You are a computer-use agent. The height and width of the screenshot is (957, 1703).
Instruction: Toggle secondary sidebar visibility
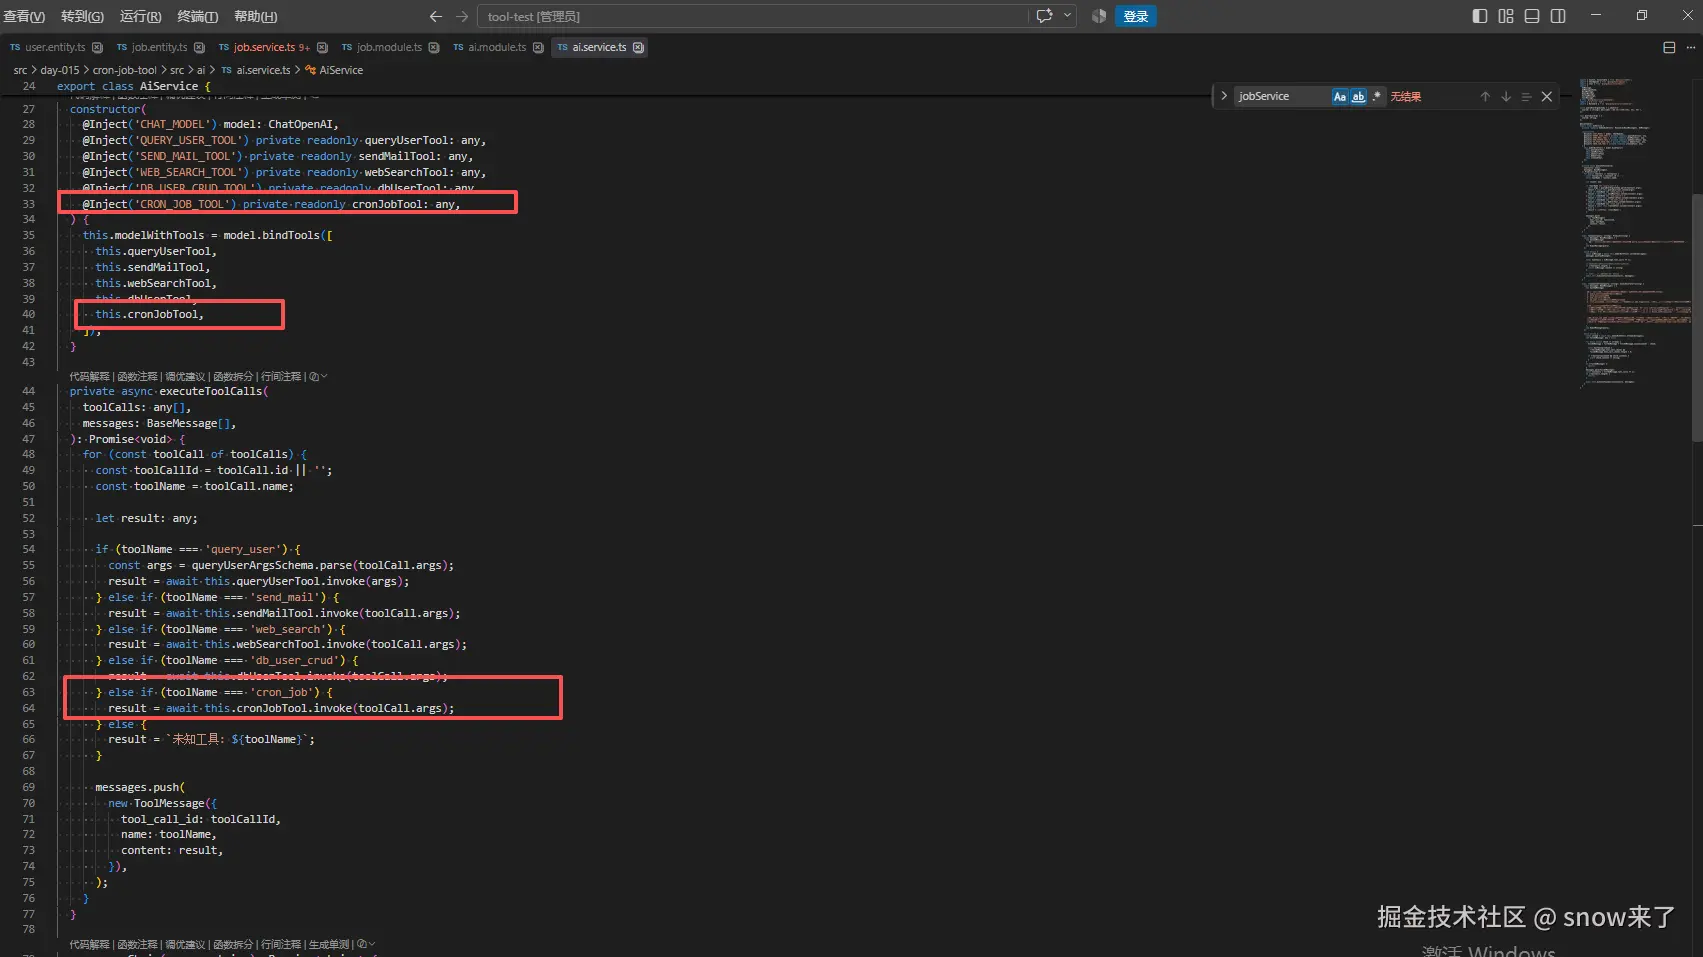pos(1558,16)
